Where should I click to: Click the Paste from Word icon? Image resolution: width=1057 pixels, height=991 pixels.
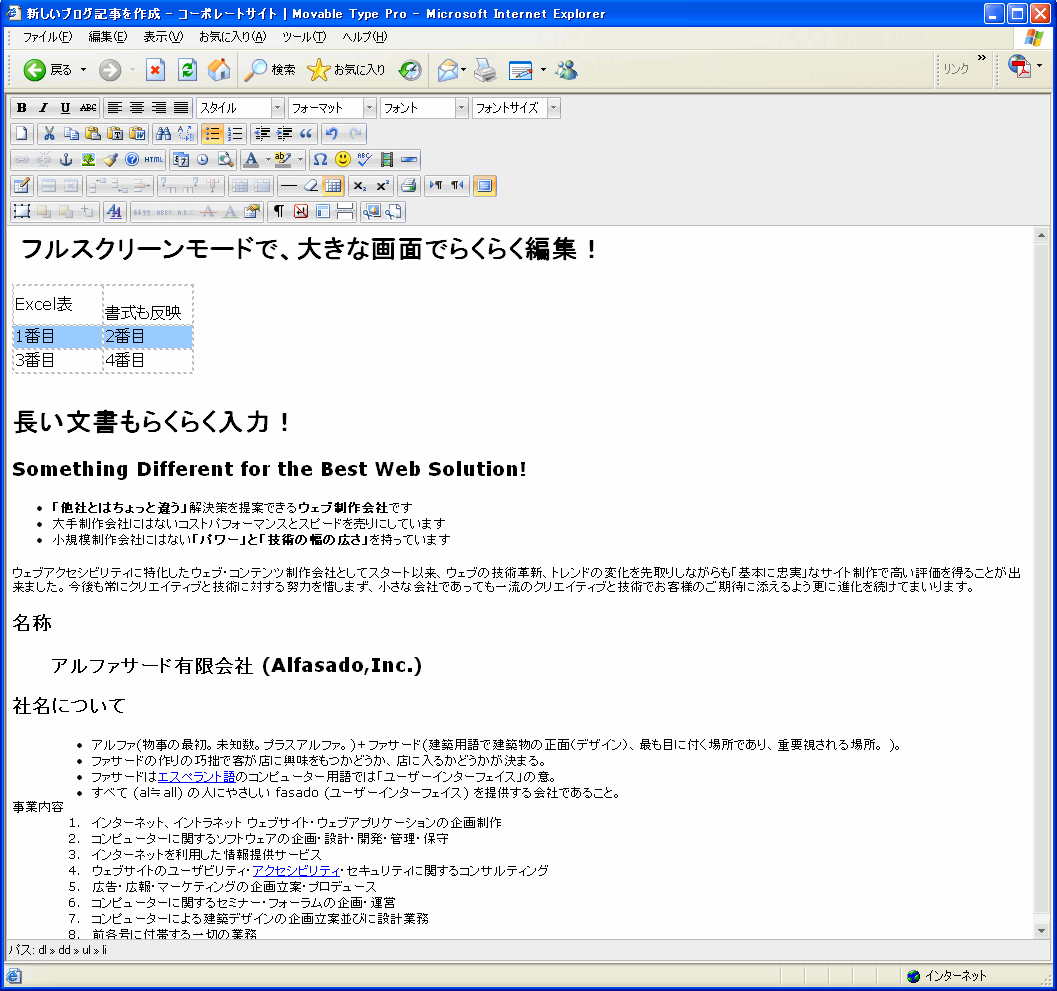tap(138, 133)
